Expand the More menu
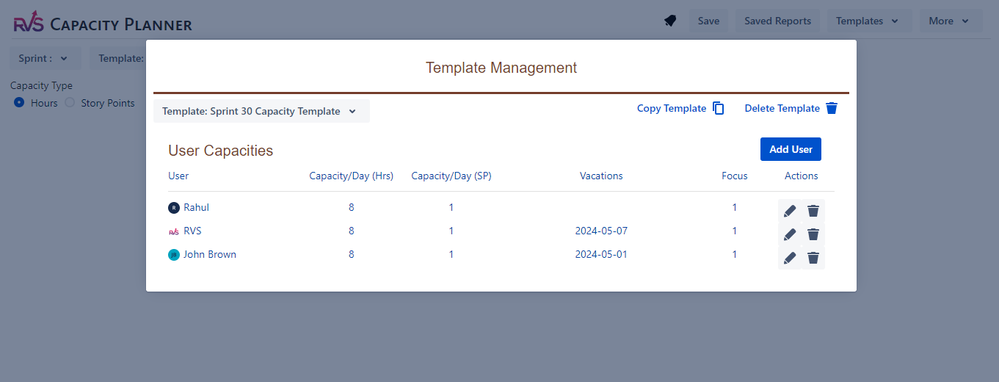The height and width of the screenshot is (382, 999). coord(952,21)
